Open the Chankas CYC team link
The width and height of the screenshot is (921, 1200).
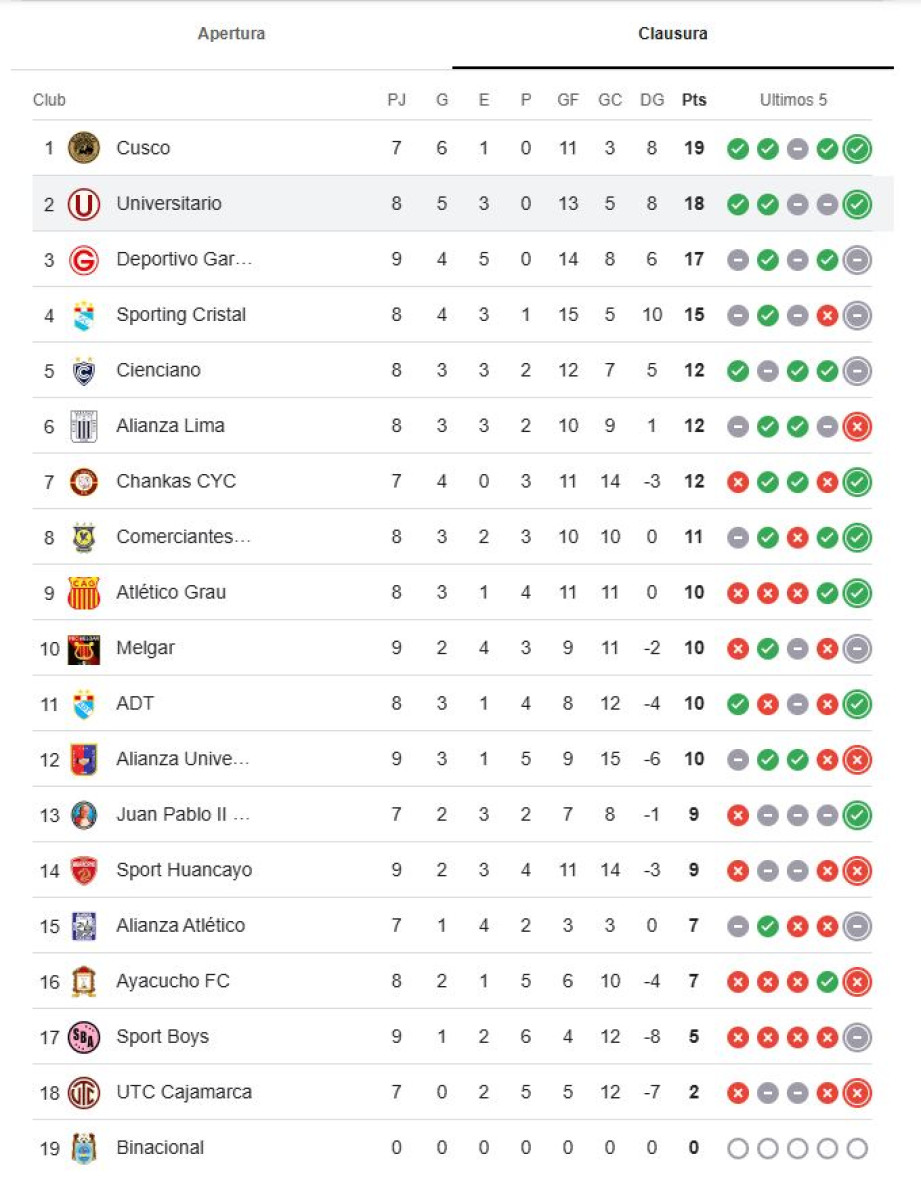(176, 481)
